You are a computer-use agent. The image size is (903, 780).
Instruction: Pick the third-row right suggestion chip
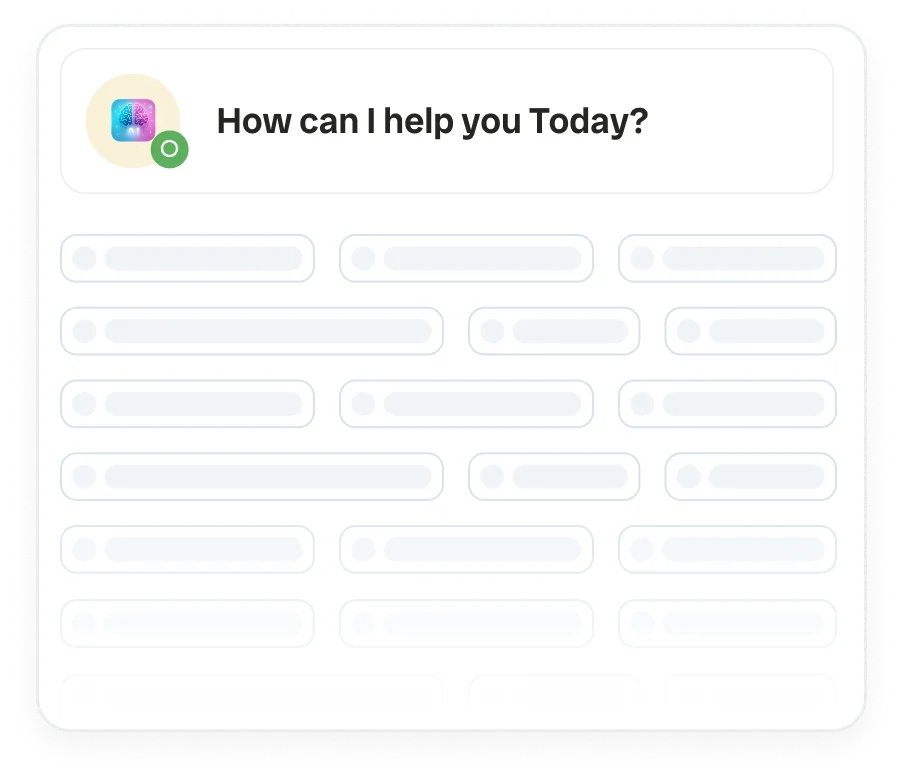pos(727,404)
